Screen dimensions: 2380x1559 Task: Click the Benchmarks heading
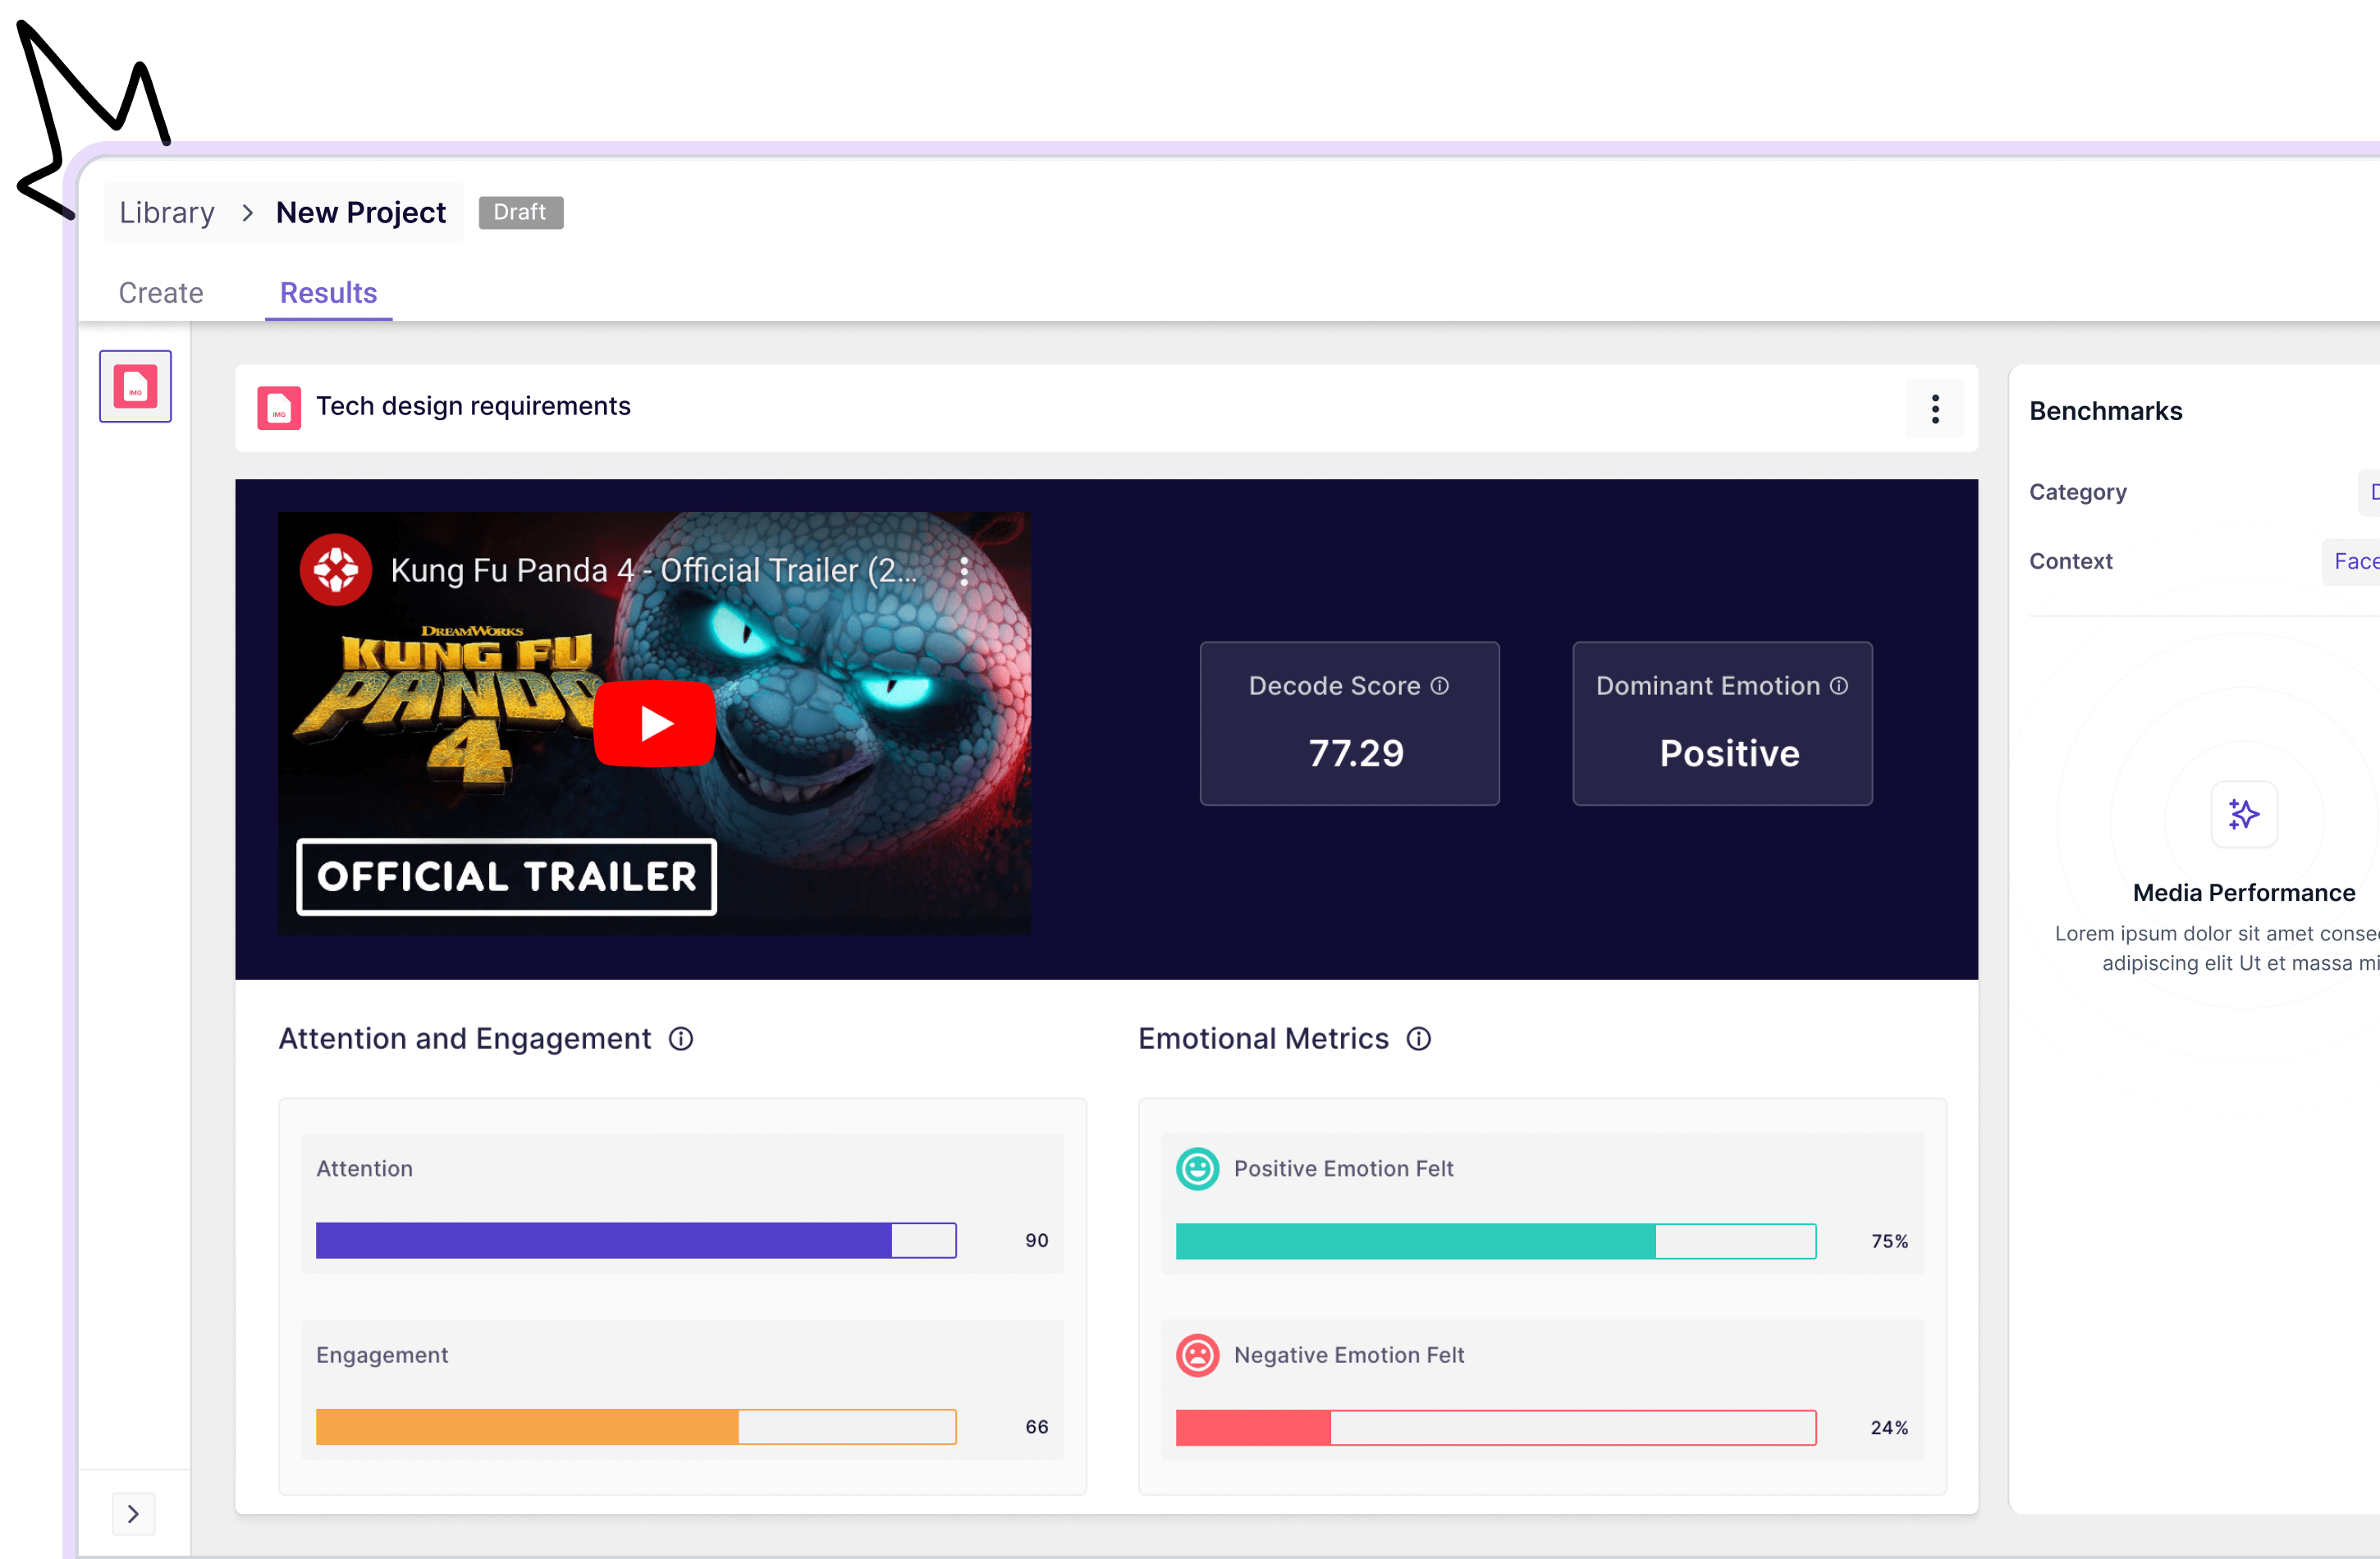[x=2105, y=411]
